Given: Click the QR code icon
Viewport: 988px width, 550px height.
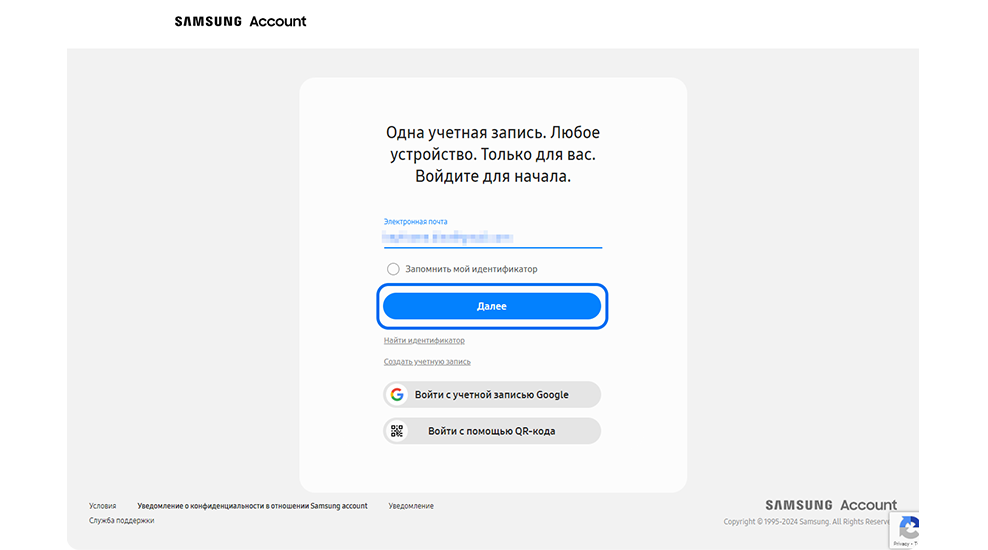Looking at the screenshot, I should tap(397, 431).
